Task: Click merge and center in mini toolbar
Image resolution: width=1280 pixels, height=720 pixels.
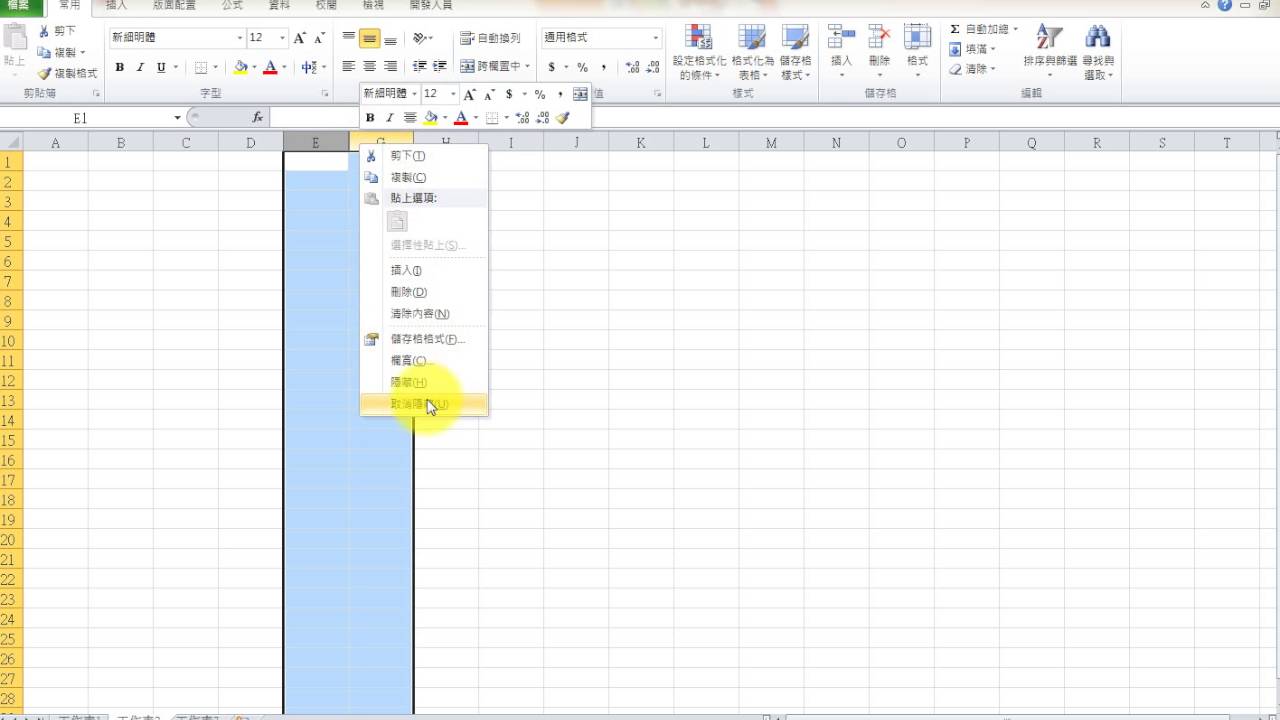Action: (x=580, y=94)
